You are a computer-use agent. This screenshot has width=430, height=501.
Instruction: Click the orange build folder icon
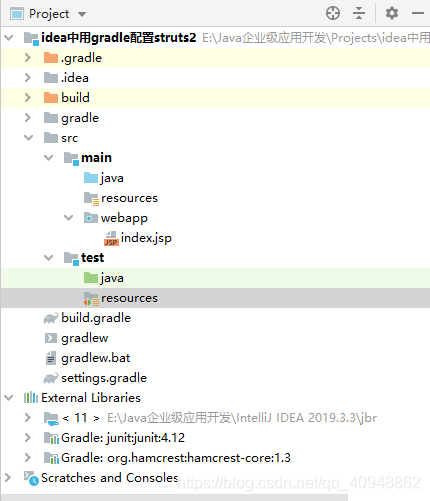tap(51, 98)
